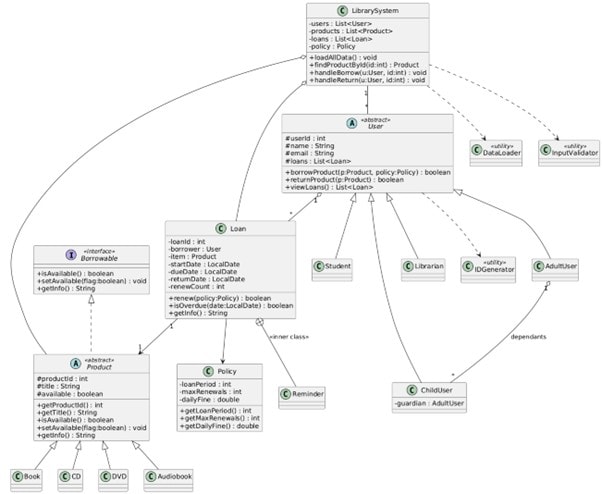The width and height of the screenshot is (602, 494).
Task: Click the abstract Product 'A' icon
Action: click(75, 363)
